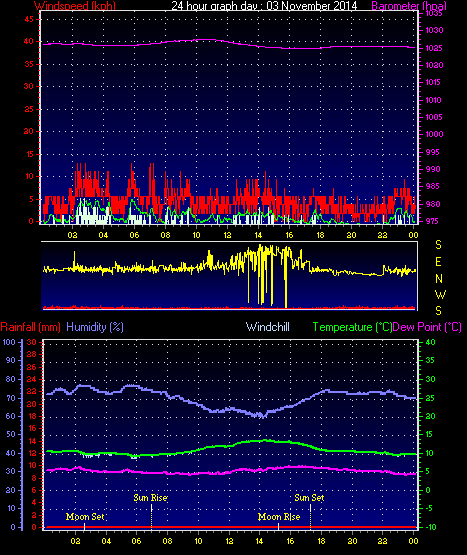Click the 1025 value on the barometer axis
The width and height of the screenshot is (467, 555).
(434, 48)
